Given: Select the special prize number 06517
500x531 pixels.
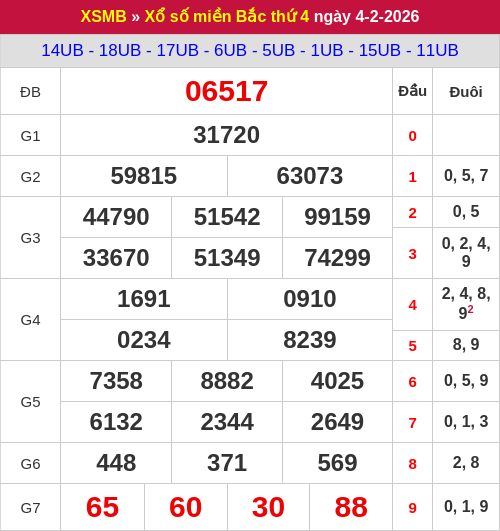Looking at the screenshot, I should pos(226,91).
